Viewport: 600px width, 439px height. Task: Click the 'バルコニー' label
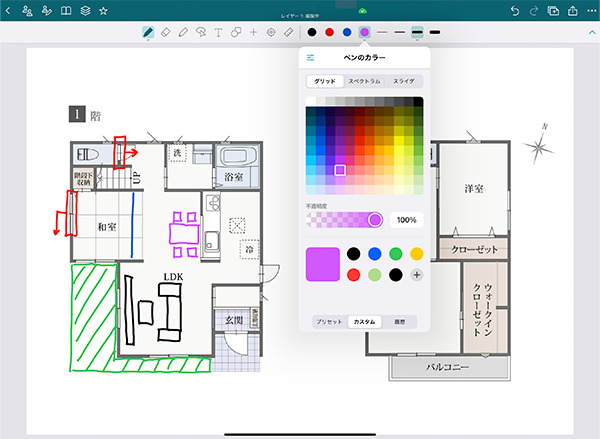447,367
